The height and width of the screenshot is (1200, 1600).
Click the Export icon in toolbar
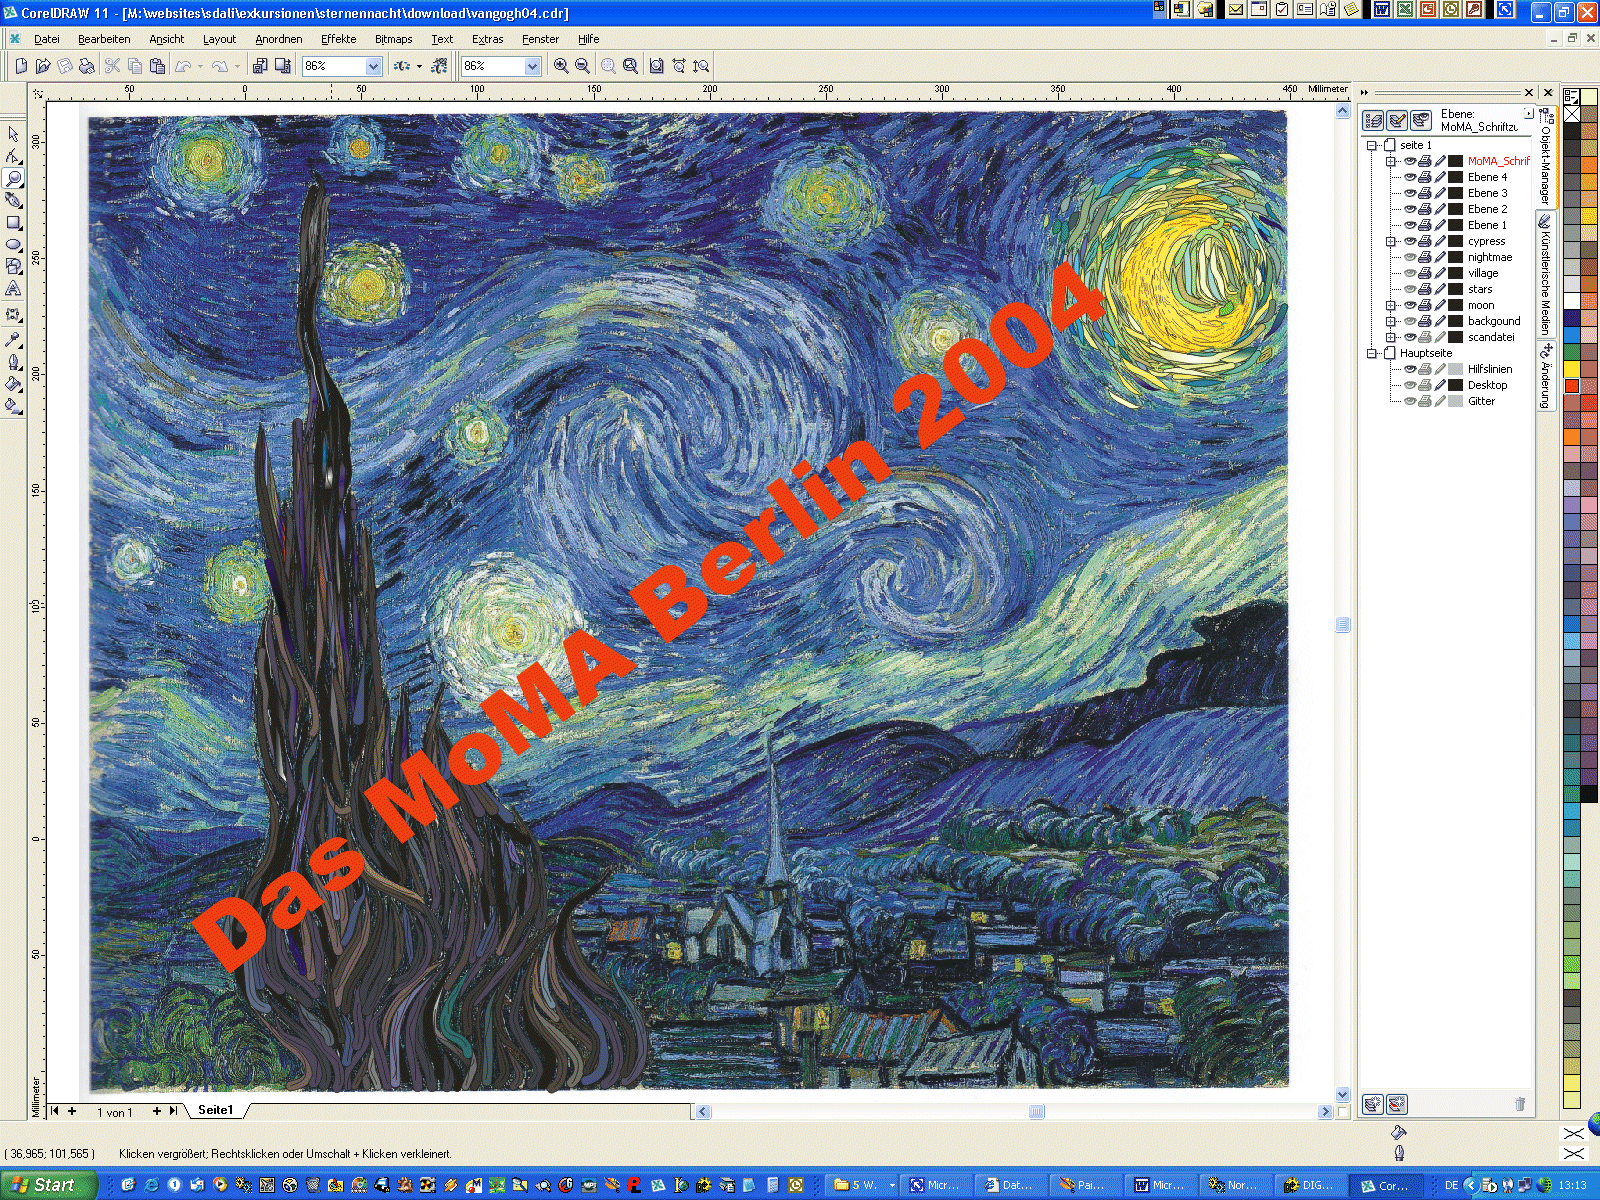tap(283, 66)
